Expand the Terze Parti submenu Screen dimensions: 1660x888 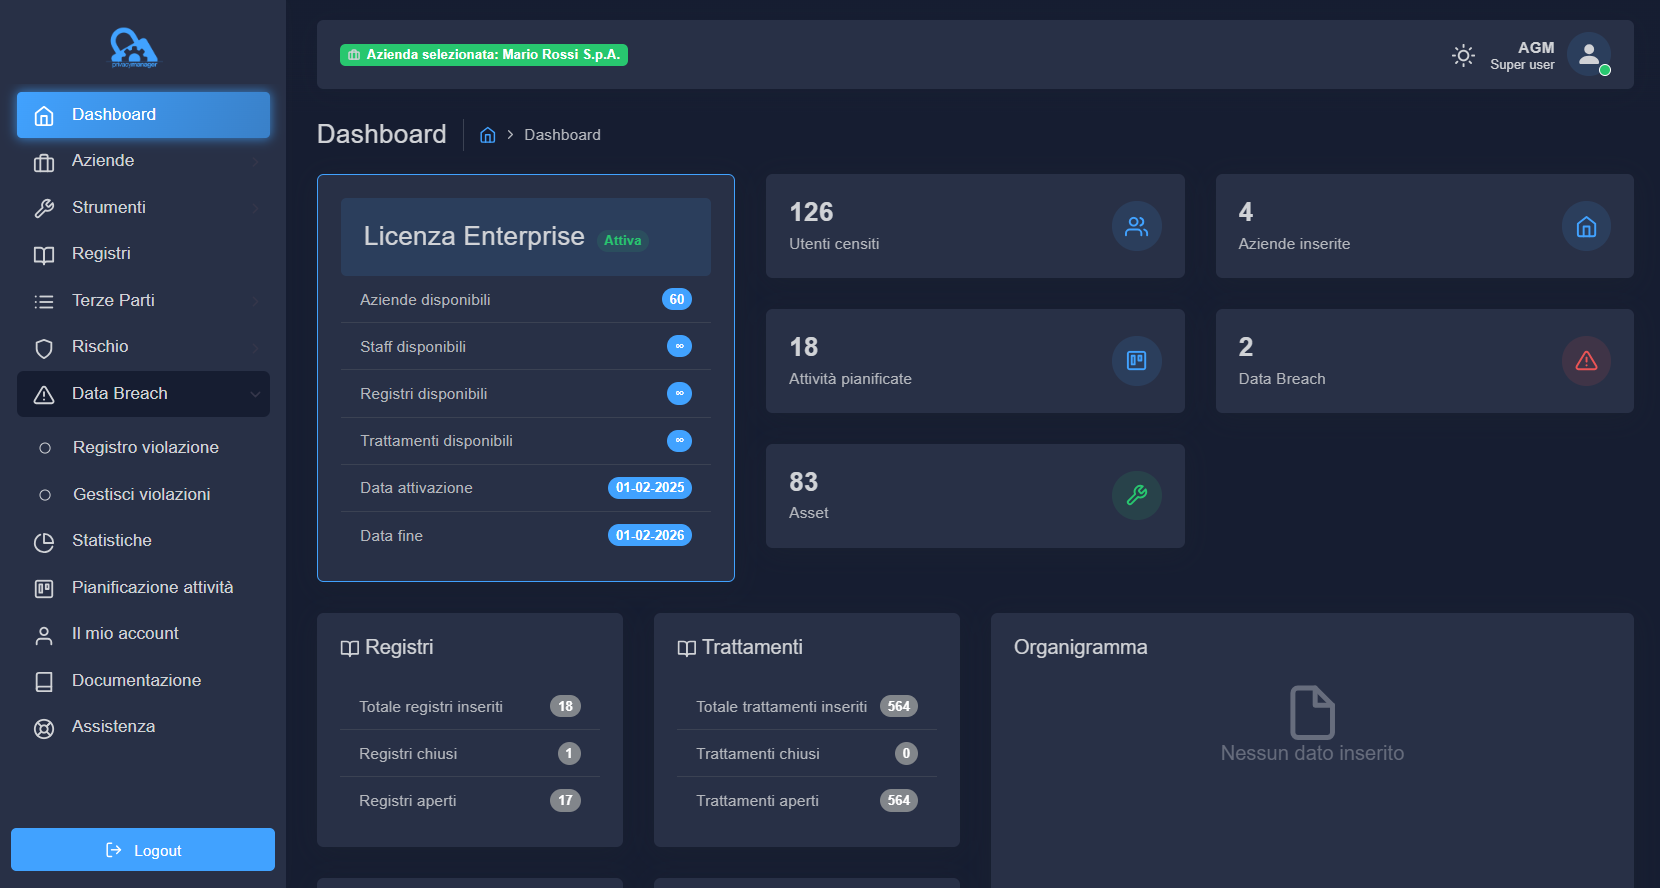click(x=143, y=301)
